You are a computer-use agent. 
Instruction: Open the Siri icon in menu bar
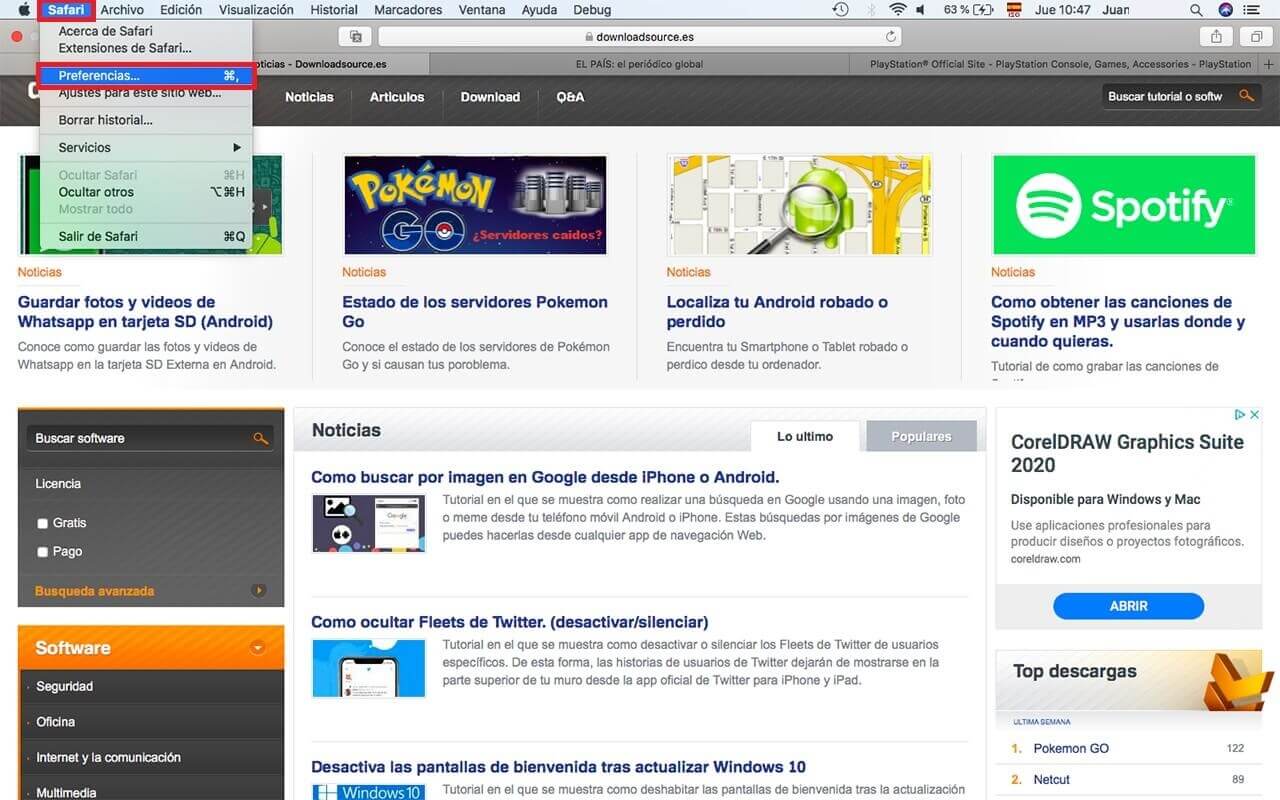(x=1226, y=10)
